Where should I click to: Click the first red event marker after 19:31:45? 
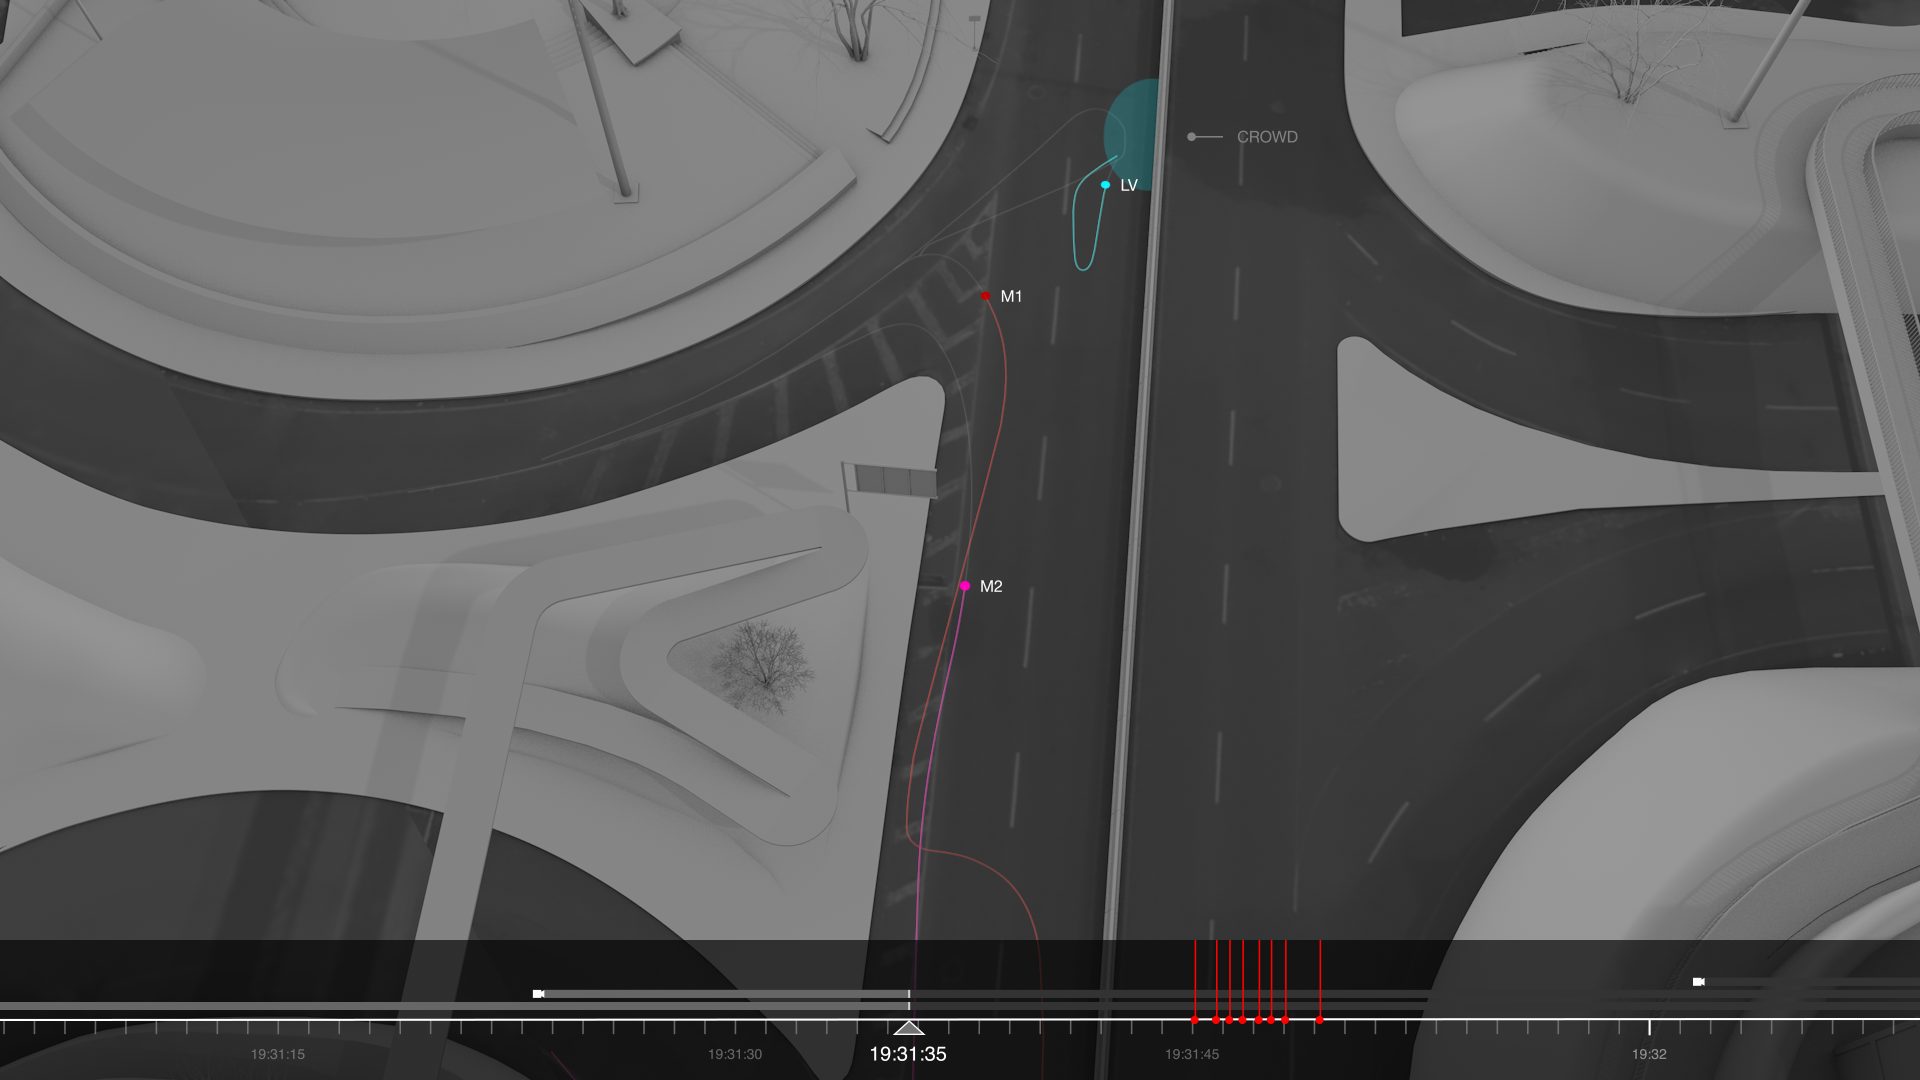click(1195, 1020)
